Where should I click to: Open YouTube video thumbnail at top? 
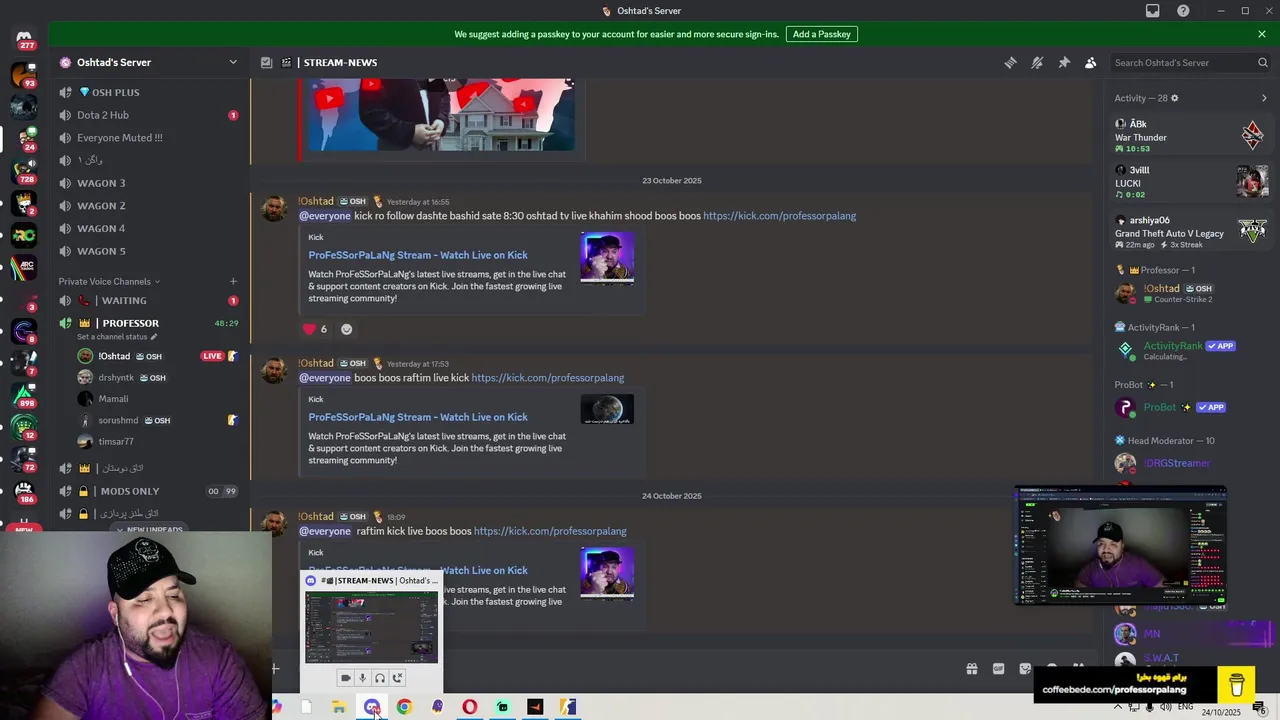(x=441, y=115)
